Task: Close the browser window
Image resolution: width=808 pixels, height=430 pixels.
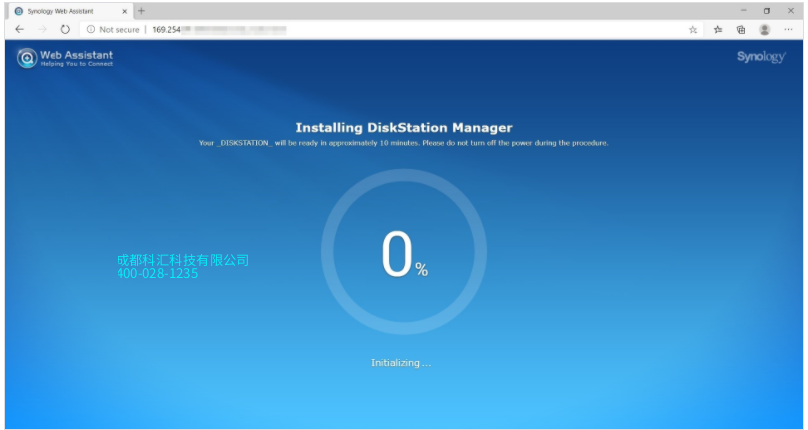Action: pos(790,11)
